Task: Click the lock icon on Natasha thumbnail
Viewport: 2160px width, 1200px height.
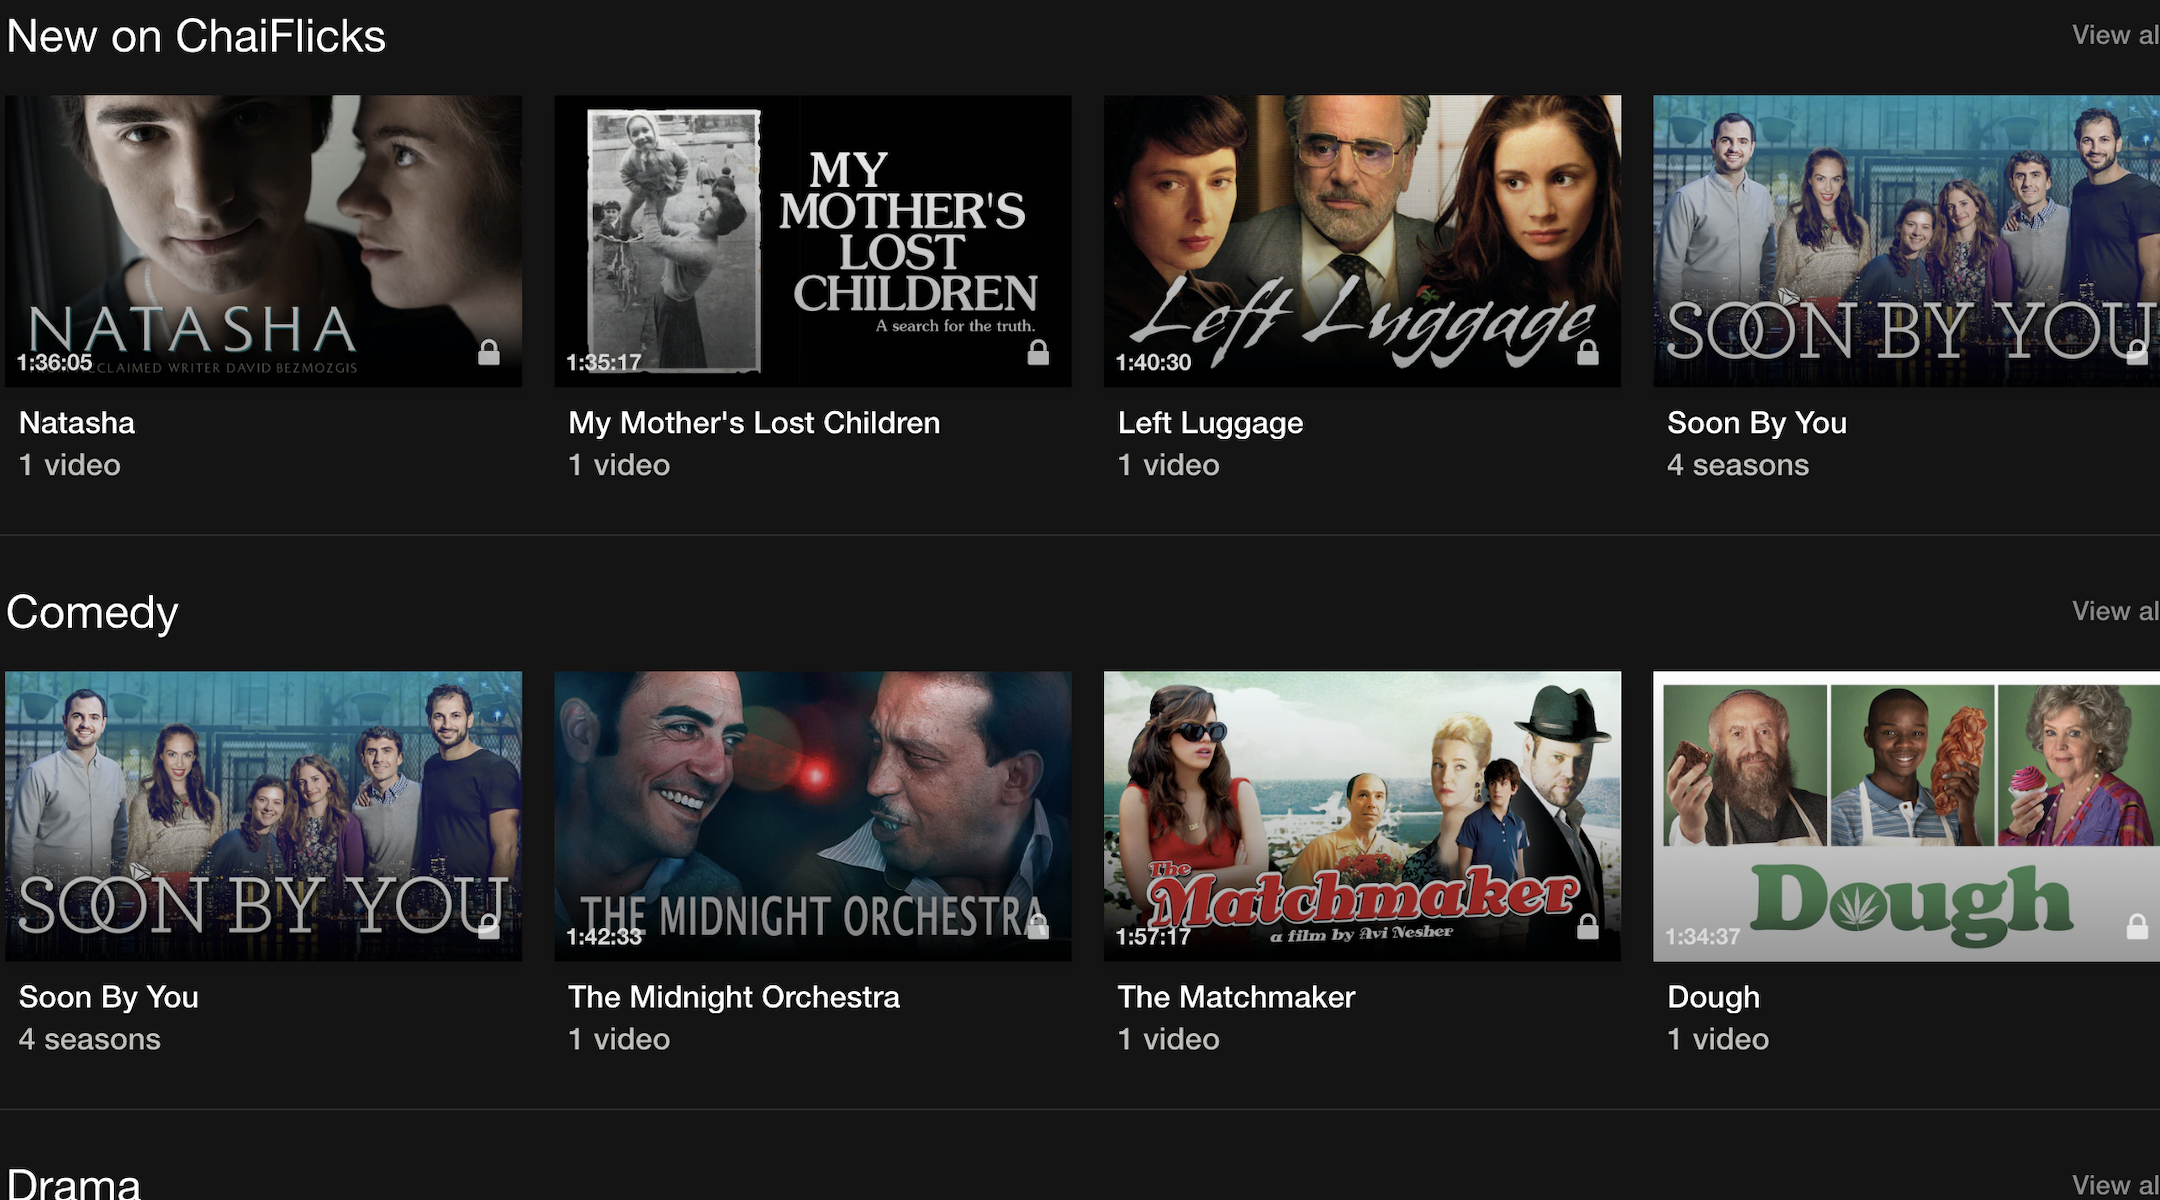Action: [488, 353]
